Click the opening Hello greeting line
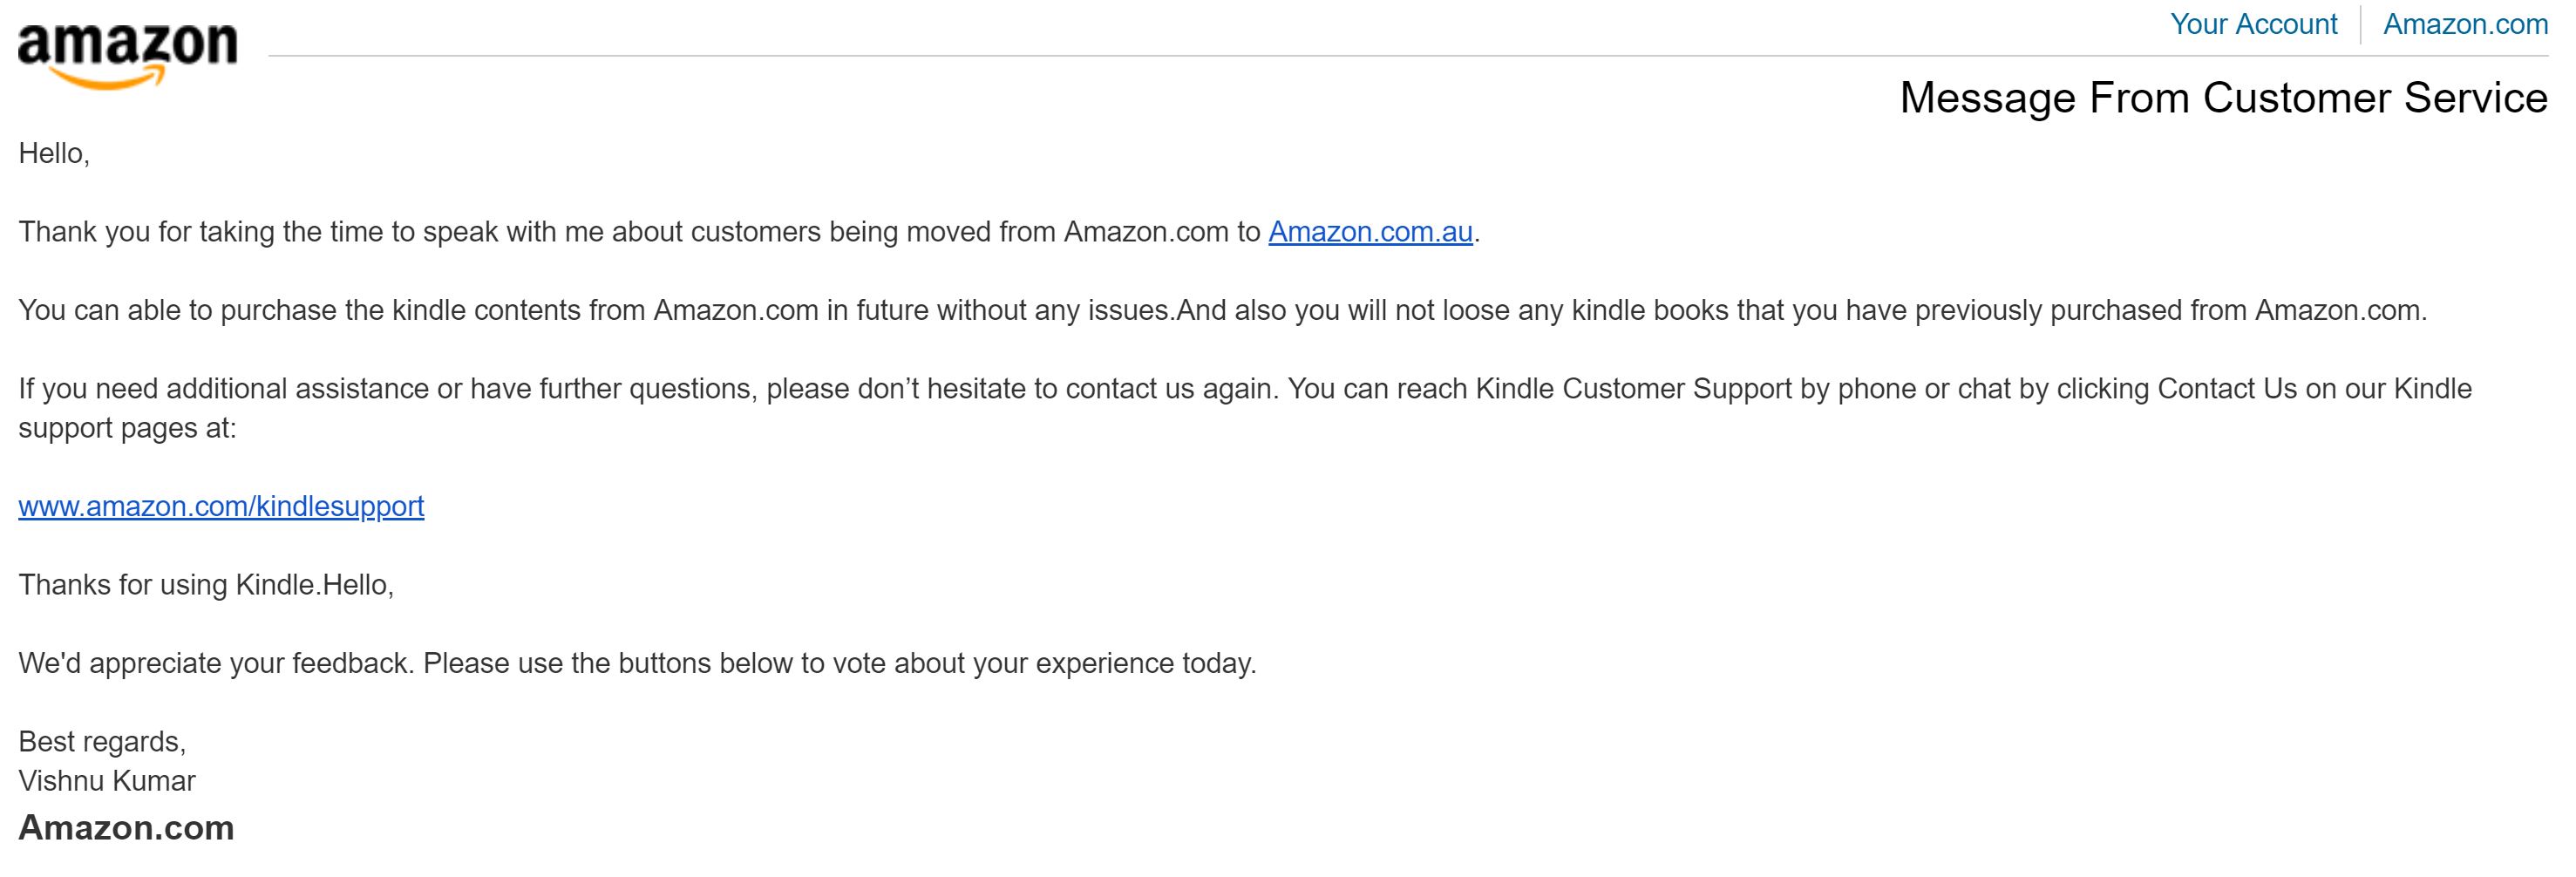 pos(54,154)
